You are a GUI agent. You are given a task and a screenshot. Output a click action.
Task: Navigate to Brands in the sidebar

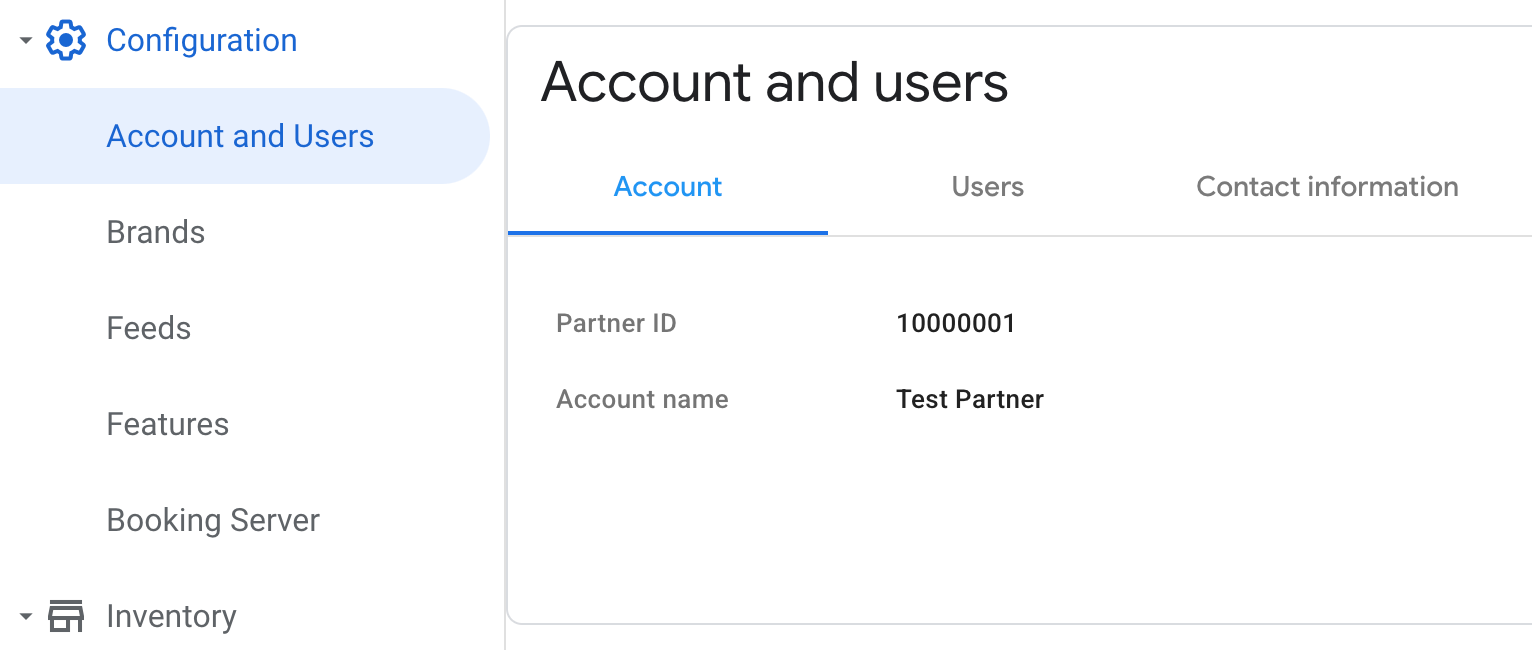coord(155,232)
